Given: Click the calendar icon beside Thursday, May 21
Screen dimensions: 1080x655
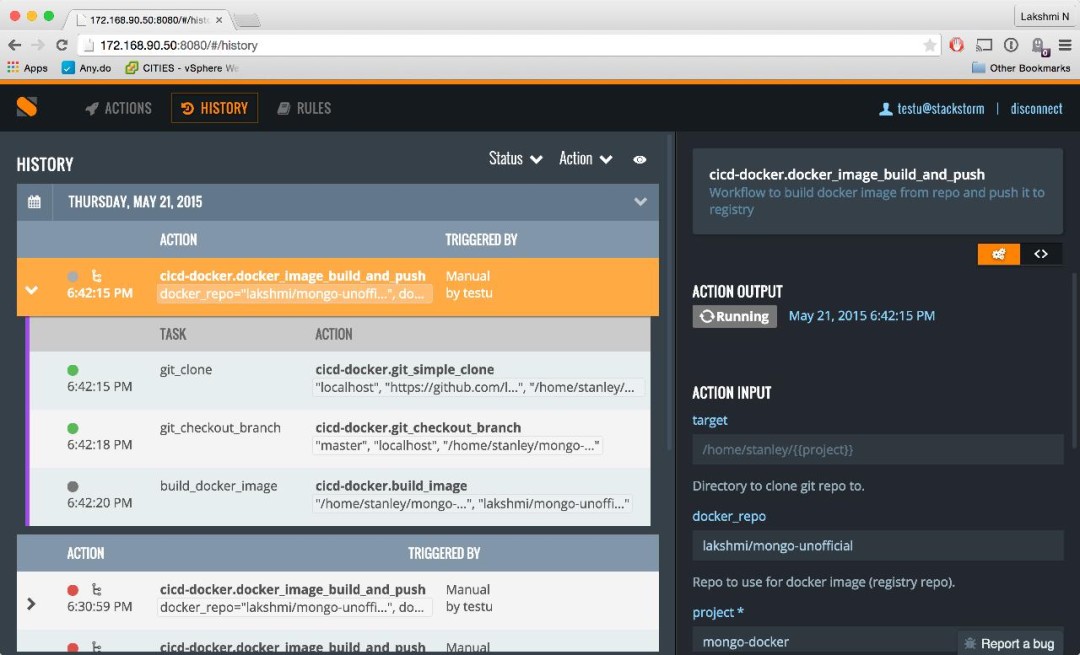Looking at the screenshot, I should coord(34,202).
